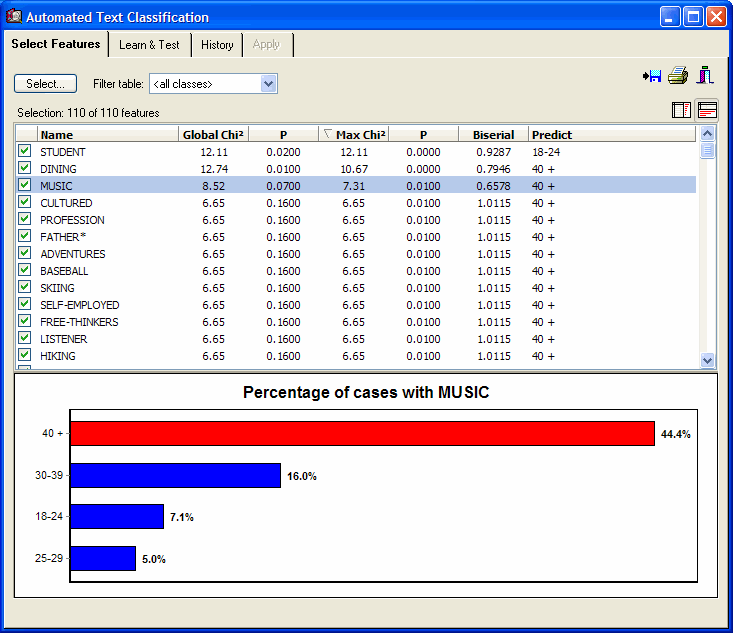Deselect the BASEBALL feature checkbox
This screenshot has height=633, width=733.
pyautogui.click(x=25, y=270)
